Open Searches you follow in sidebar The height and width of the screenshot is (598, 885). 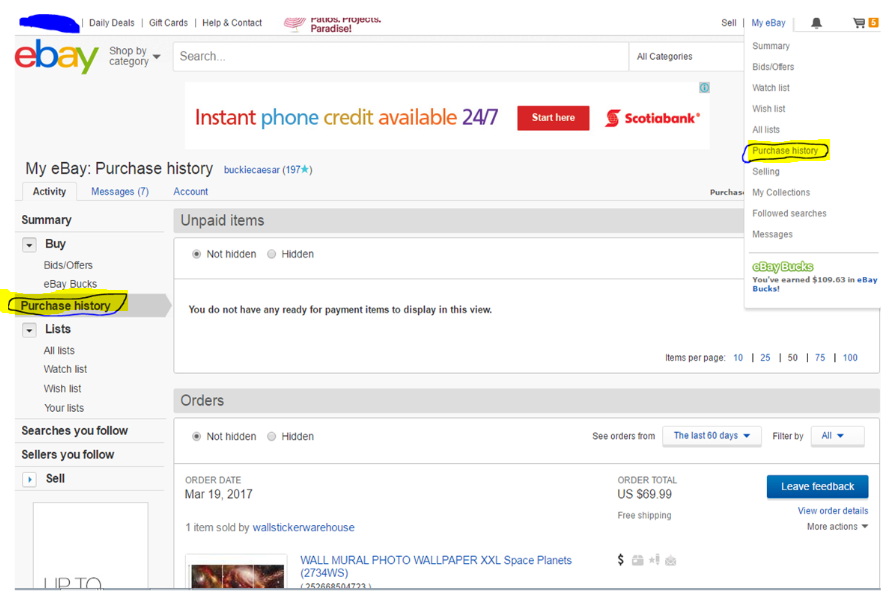point(75,430)
